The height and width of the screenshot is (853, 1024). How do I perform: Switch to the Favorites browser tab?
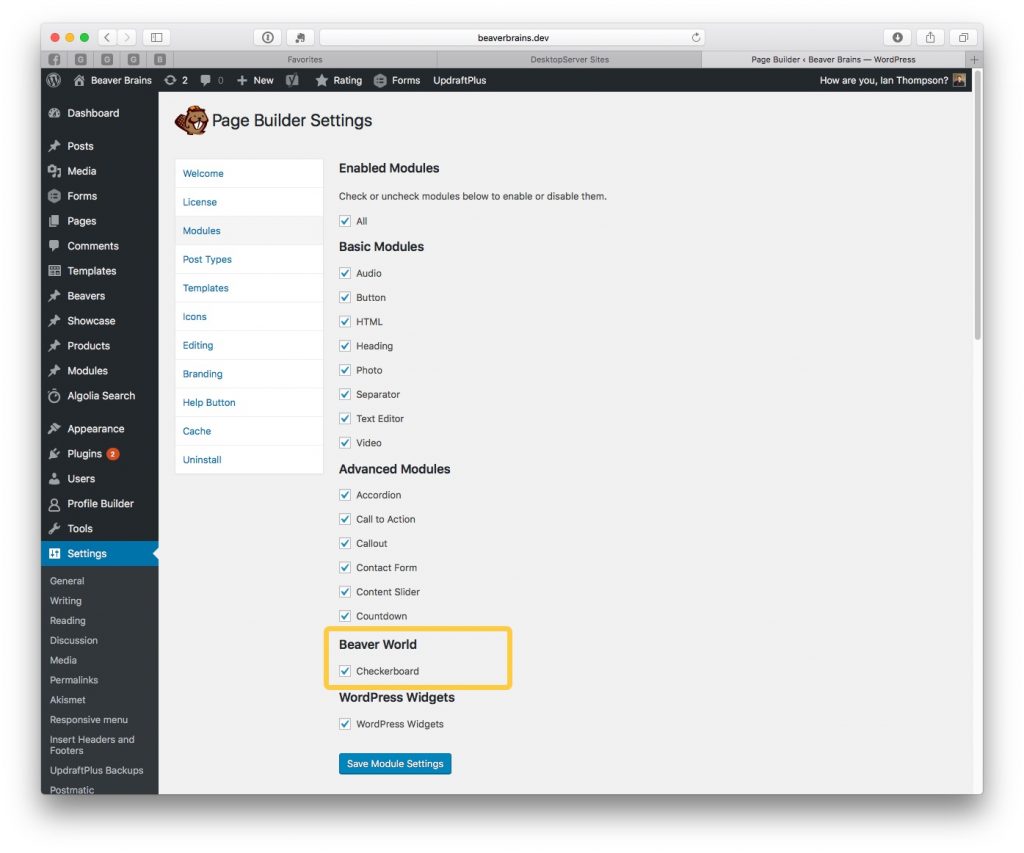(x=305, y=59)
